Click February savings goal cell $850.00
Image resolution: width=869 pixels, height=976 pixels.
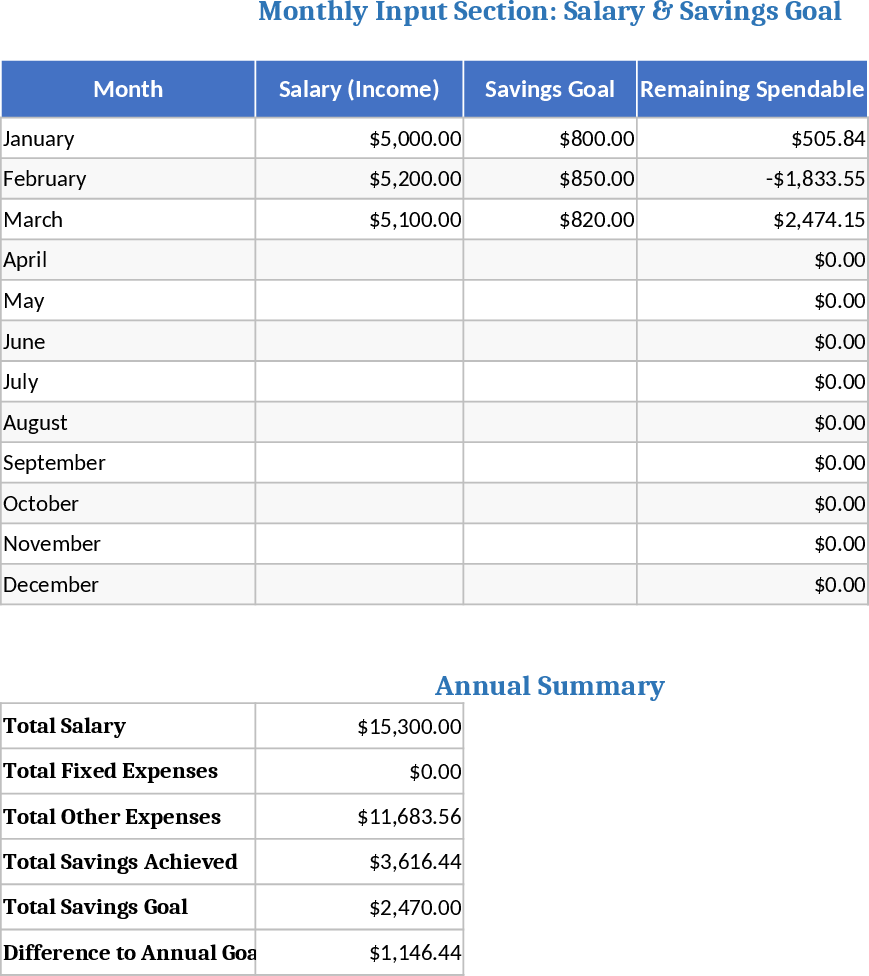click(x=549, y=179)
